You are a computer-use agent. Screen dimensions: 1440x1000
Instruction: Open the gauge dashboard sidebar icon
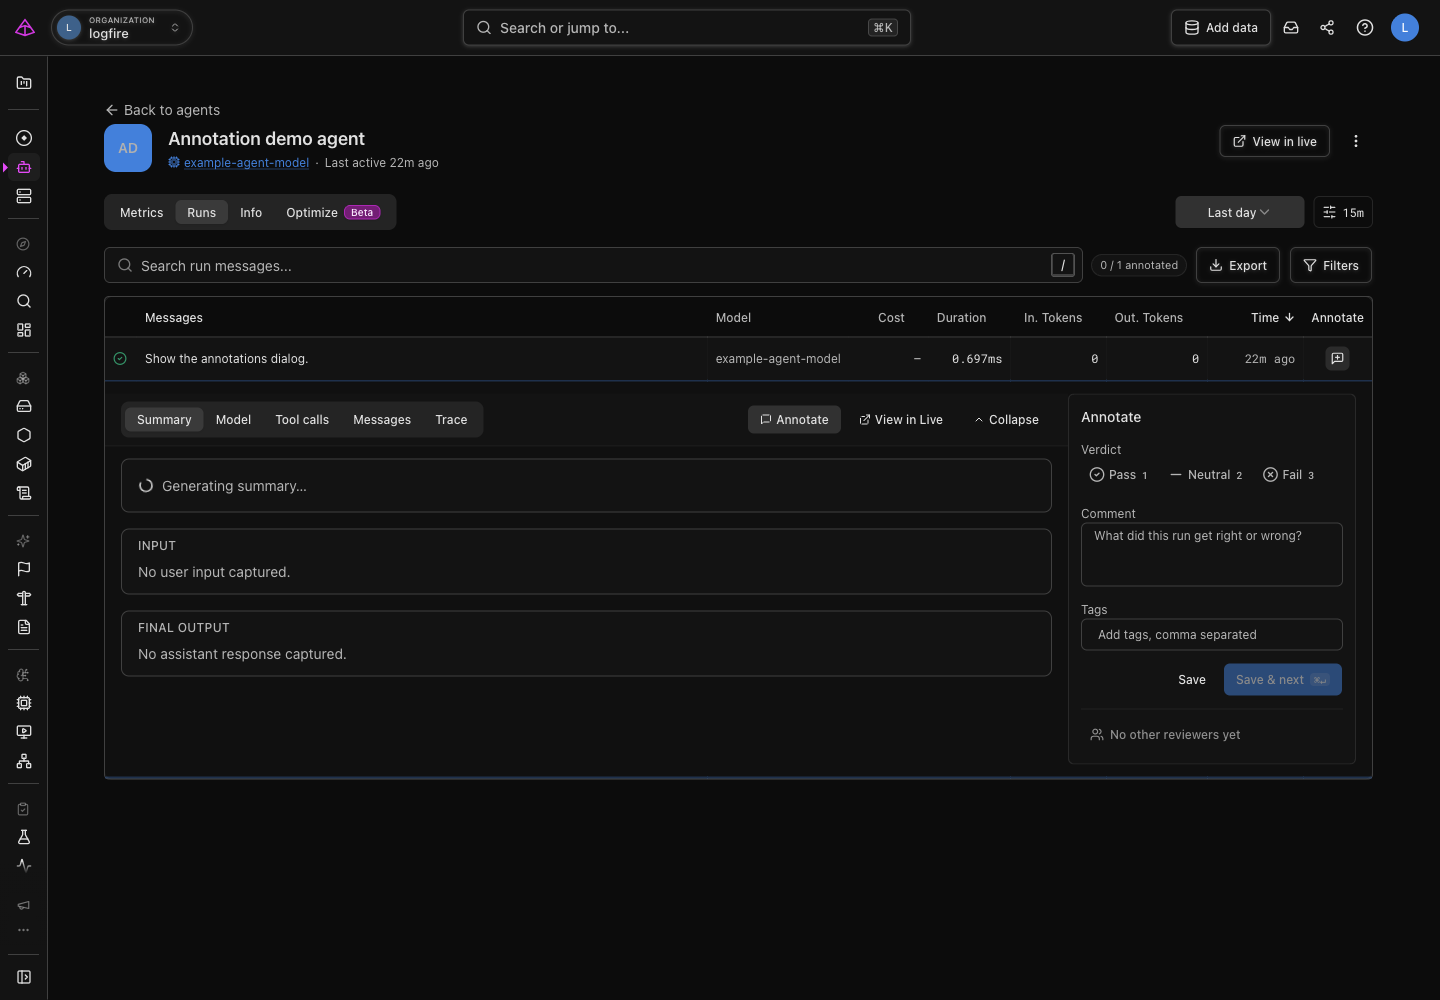click(x=24, y=272)
